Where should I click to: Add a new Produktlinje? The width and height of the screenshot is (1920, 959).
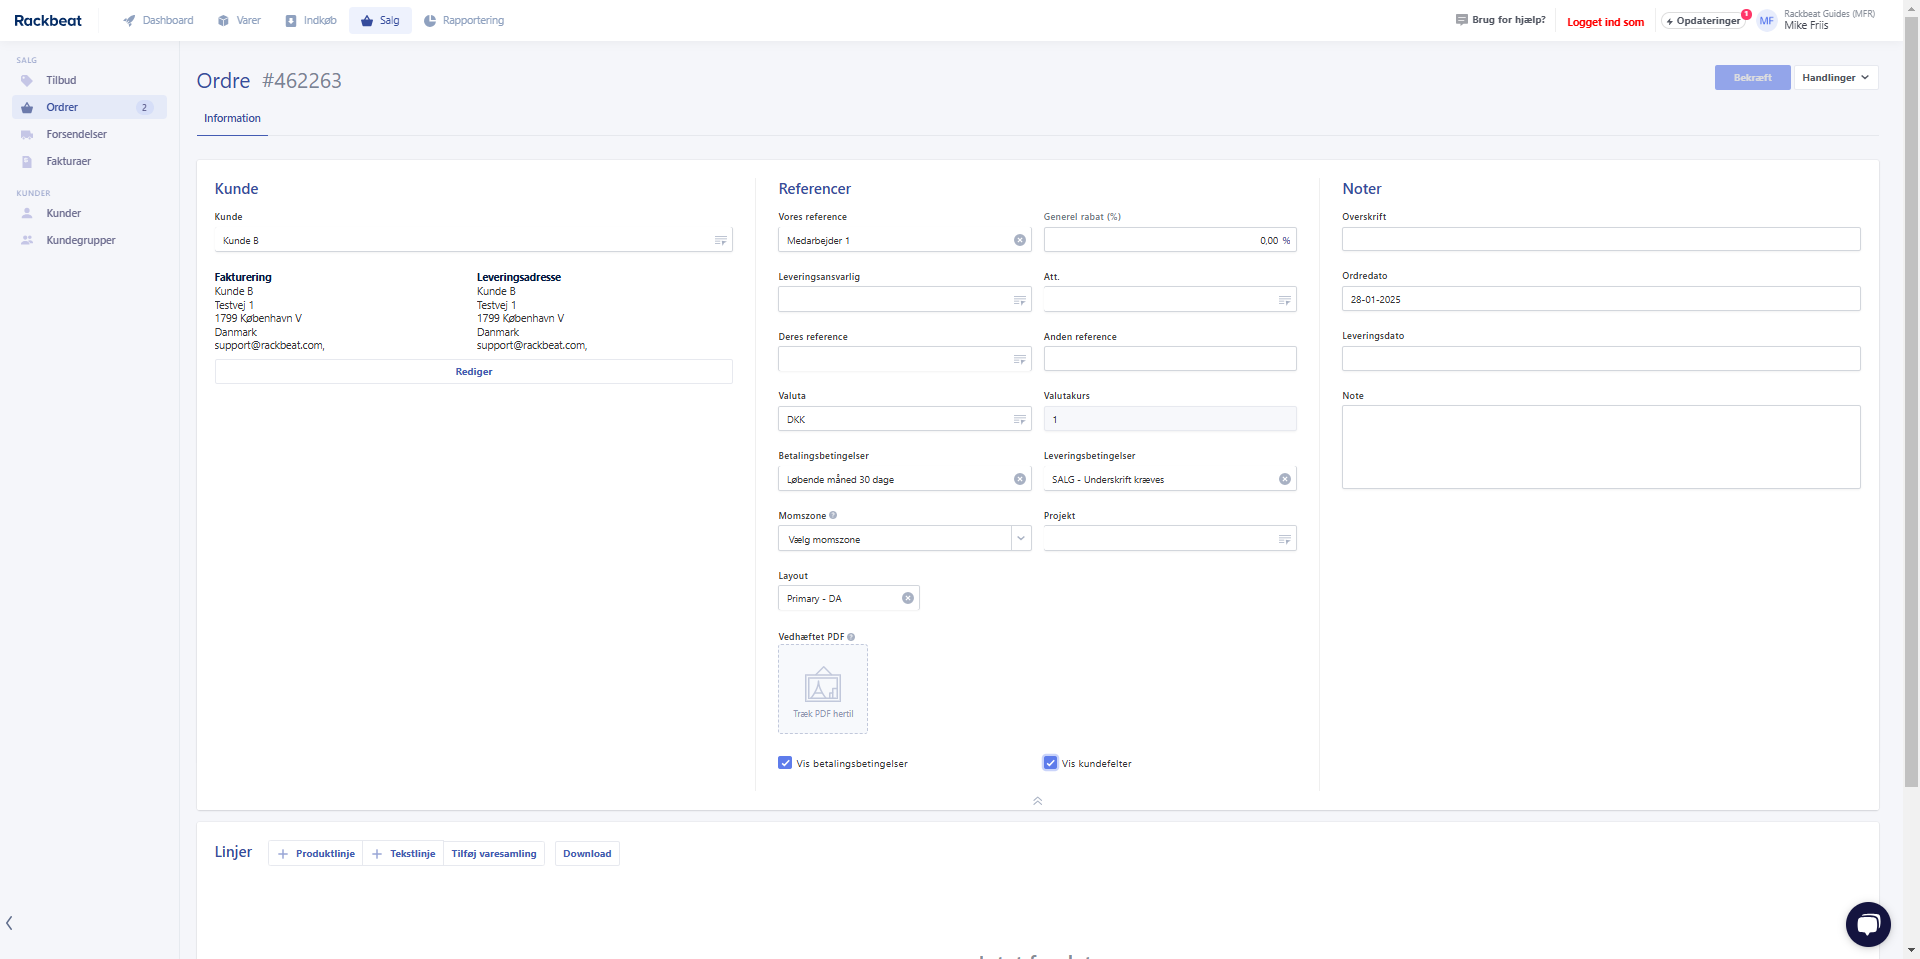tap(316, 854)
